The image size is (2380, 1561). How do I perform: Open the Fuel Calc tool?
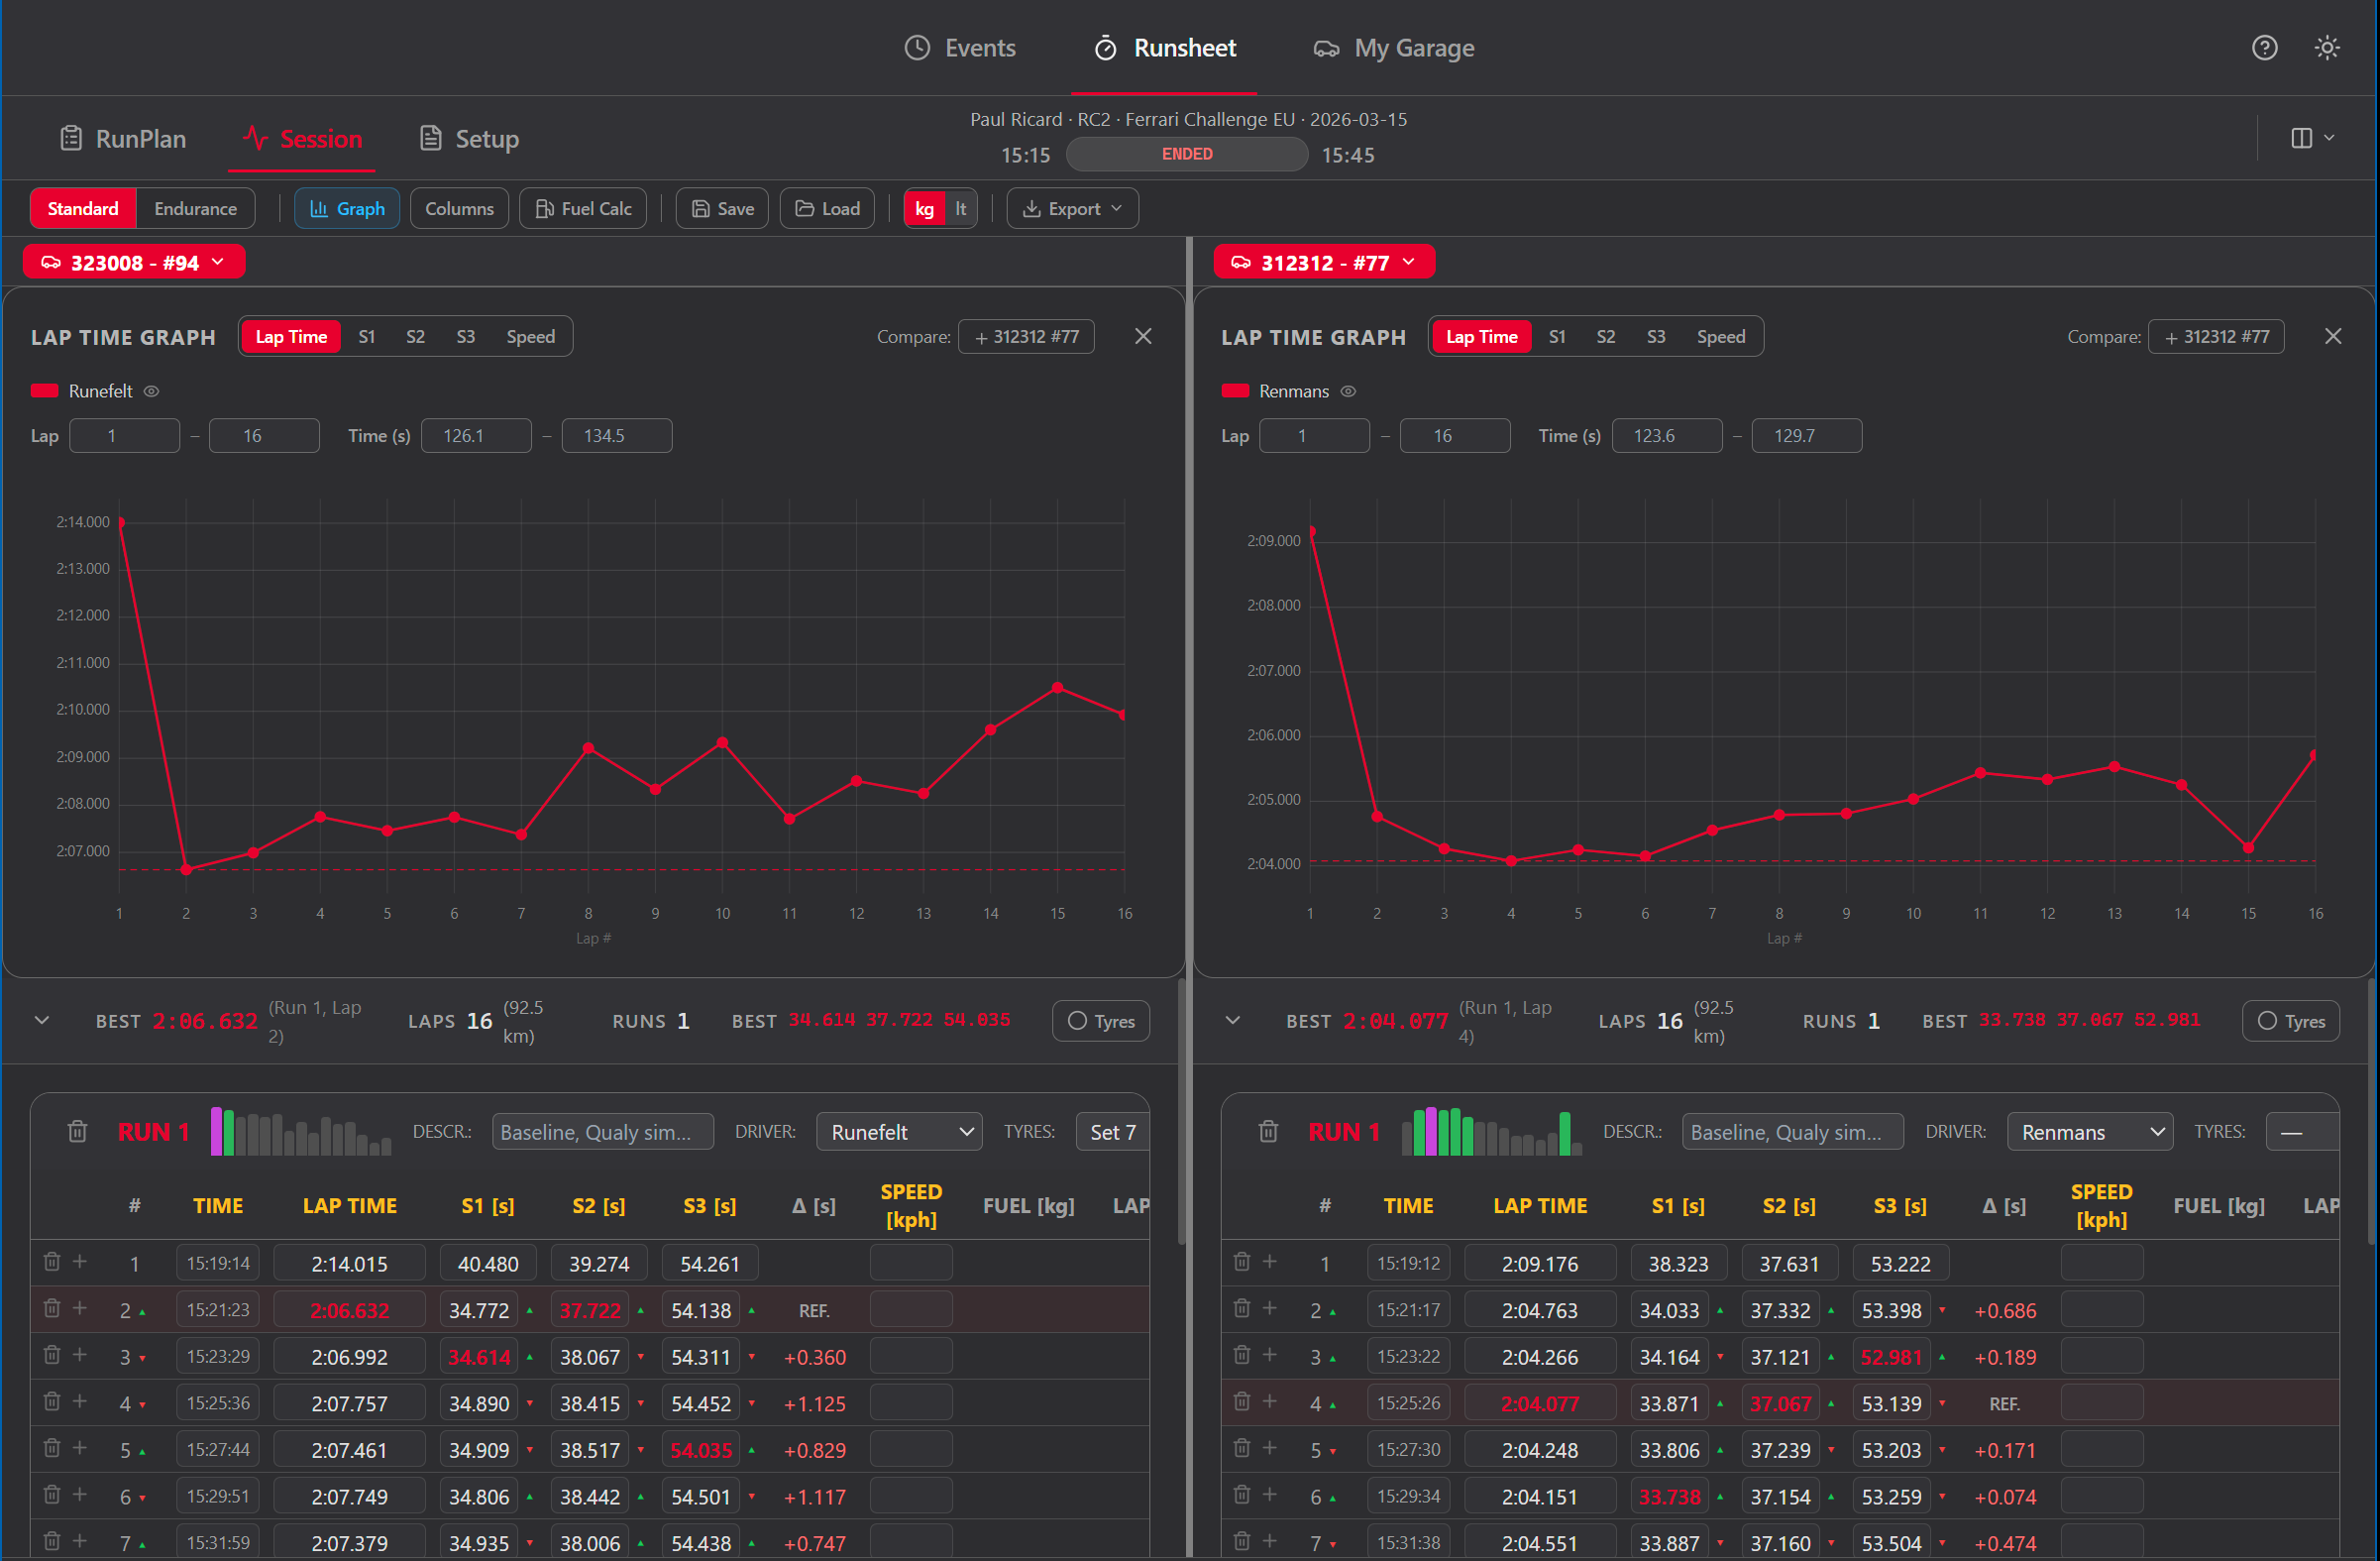point(582,208)
